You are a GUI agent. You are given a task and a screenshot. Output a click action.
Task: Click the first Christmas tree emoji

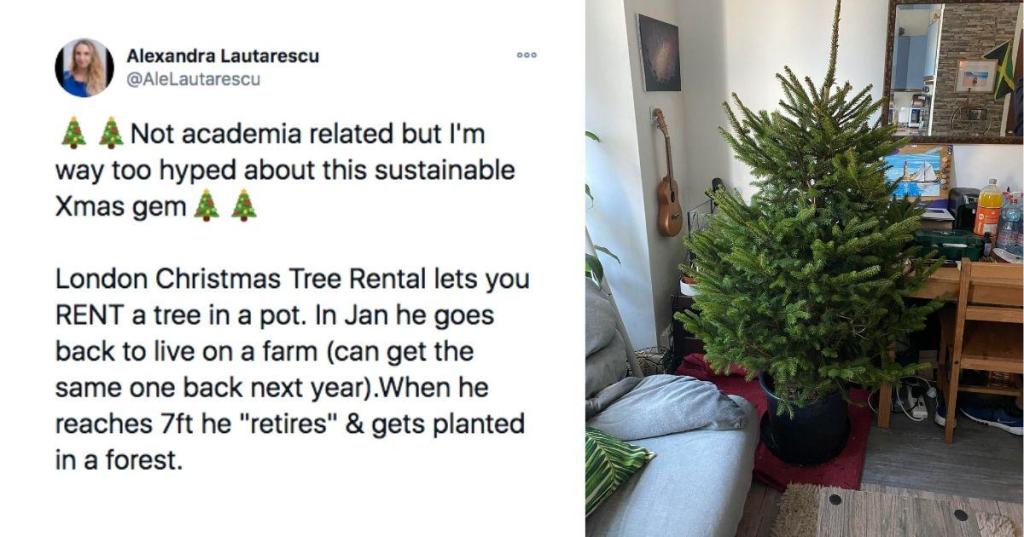73,133
